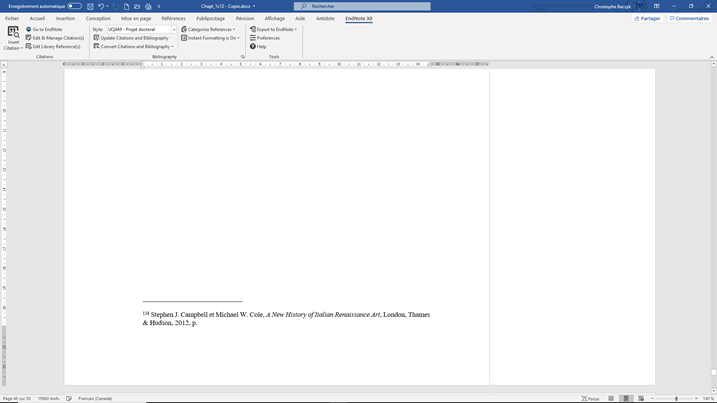Click EndNote Preferences
Viewport: 717px width, 403px height.
pyautogui.click(x=265, y=38)
